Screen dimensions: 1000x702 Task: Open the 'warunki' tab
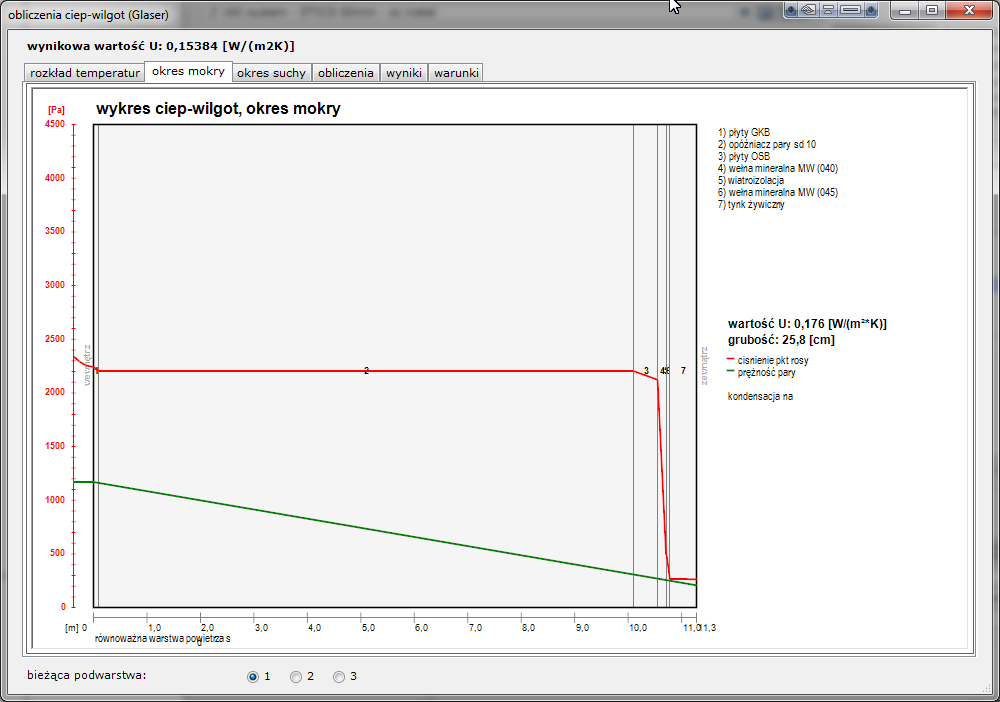pyautogui.click(x=456, y=73)
